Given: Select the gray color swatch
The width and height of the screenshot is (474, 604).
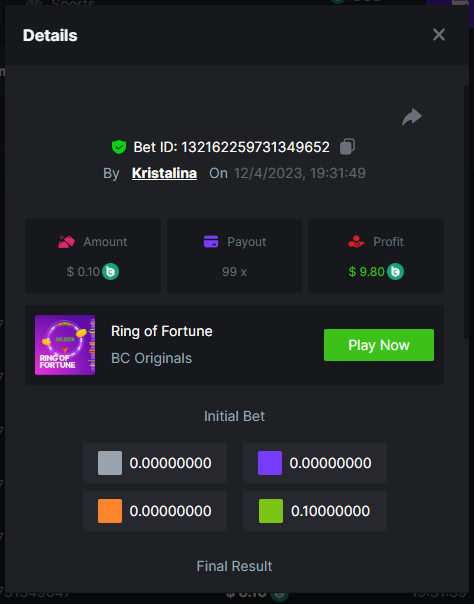Looking at the screenshot, I should (x=110, y=463).
